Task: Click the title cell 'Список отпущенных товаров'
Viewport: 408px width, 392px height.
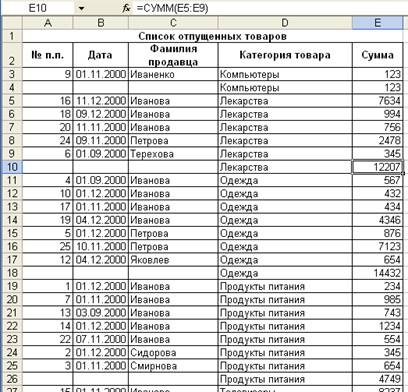Action: tap(213, 36)
